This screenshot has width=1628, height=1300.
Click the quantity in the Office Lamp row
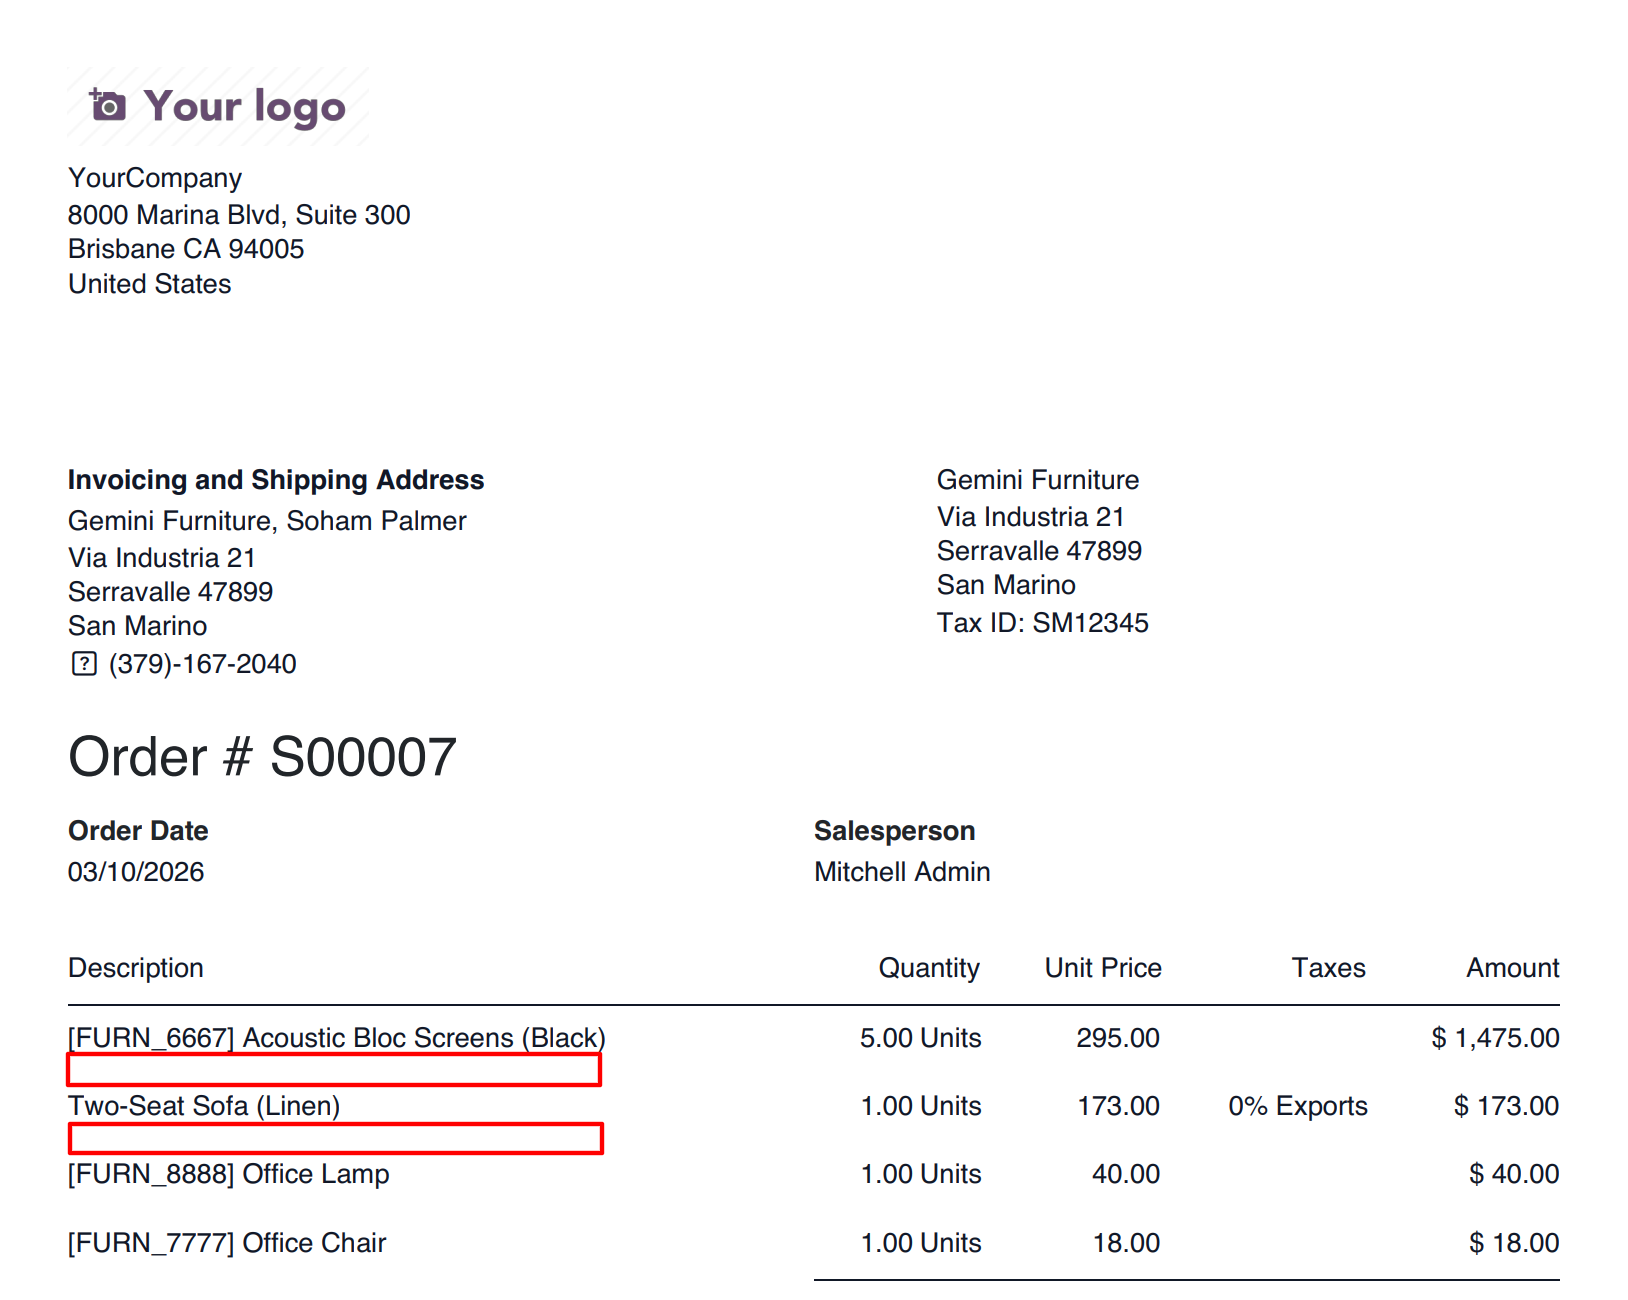point(922,1174)
